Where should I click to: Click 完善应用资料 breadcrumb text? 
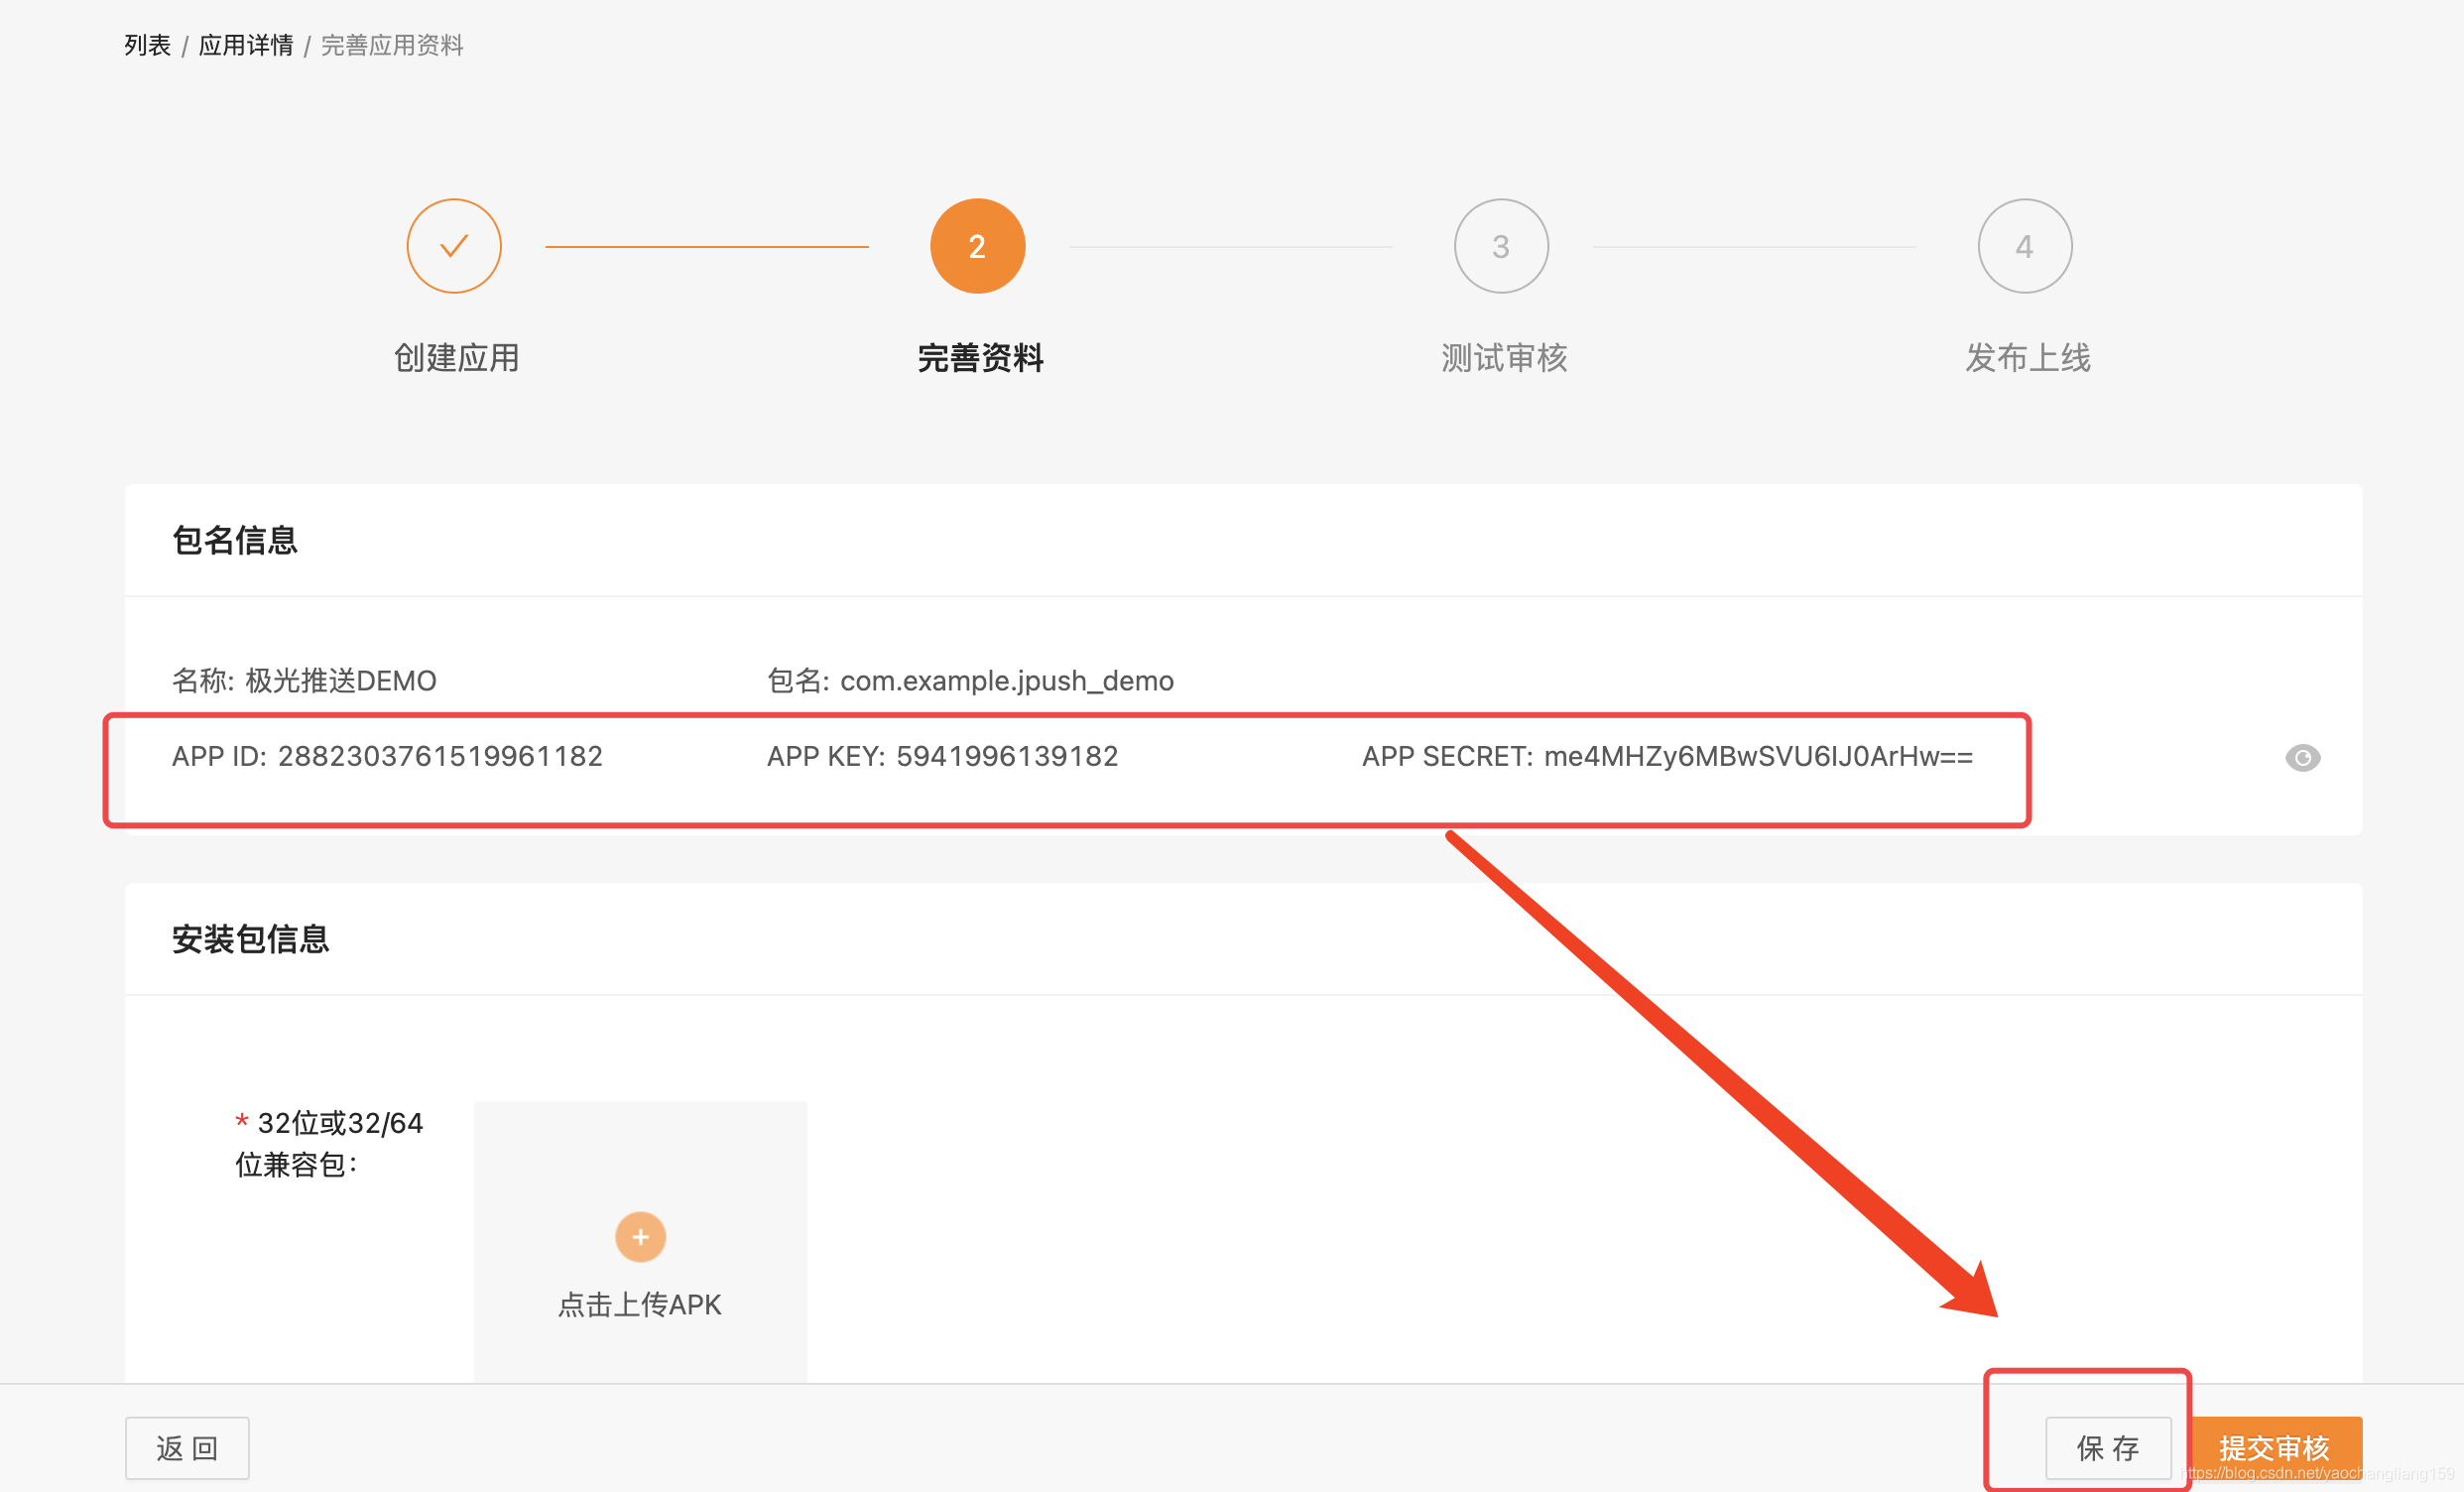[x=392, y=45]
